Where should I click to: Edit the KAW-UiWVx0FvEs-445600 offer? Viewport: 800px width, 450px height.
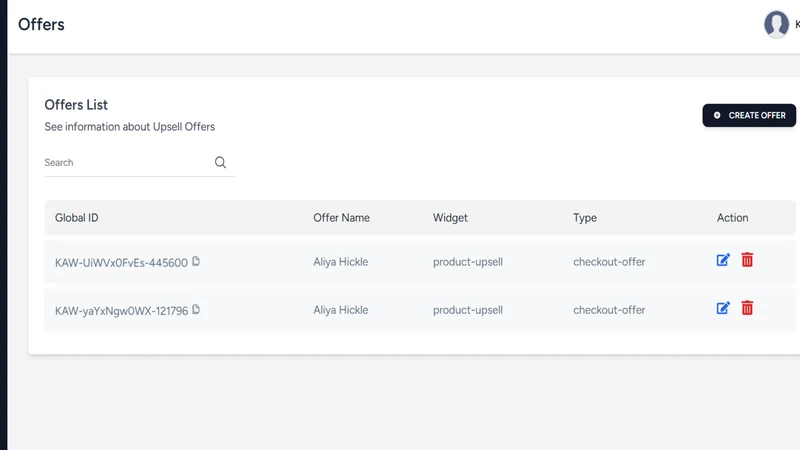[723, 260]
